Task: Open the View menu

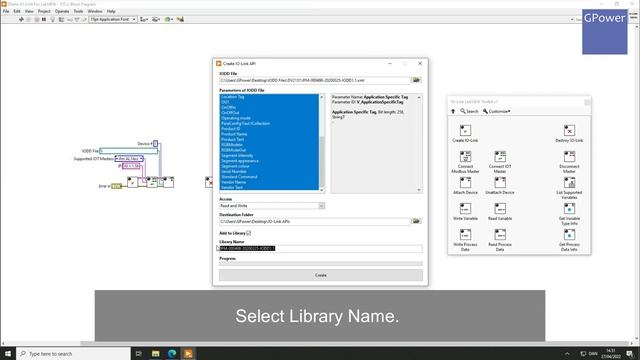Action: (29, 11)
